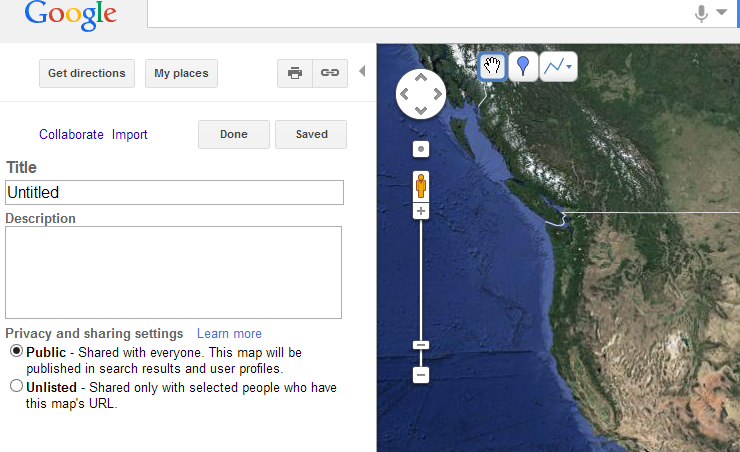This screenshot has height=452, width=740.
Task: Select the draw line tool
Action: (x=553, y=67)
